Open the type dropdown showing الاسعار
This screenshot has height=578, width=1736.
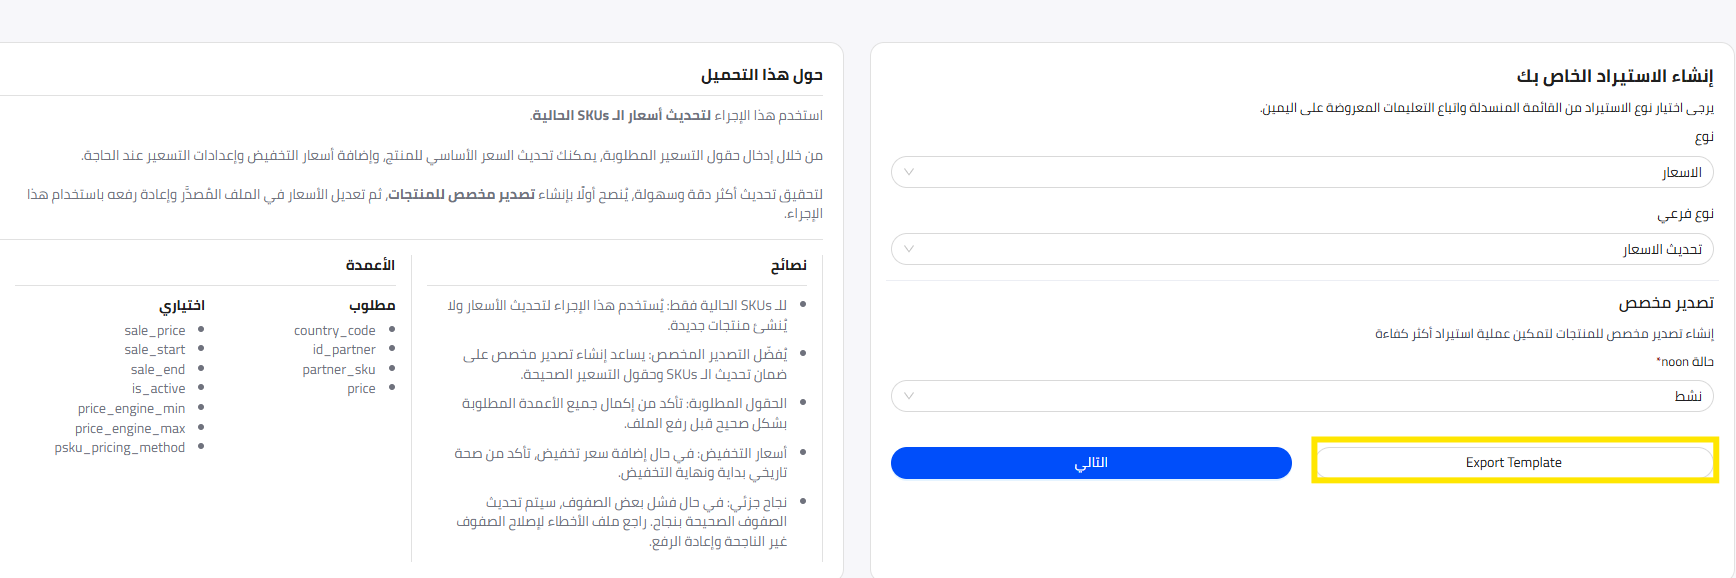1301,172
